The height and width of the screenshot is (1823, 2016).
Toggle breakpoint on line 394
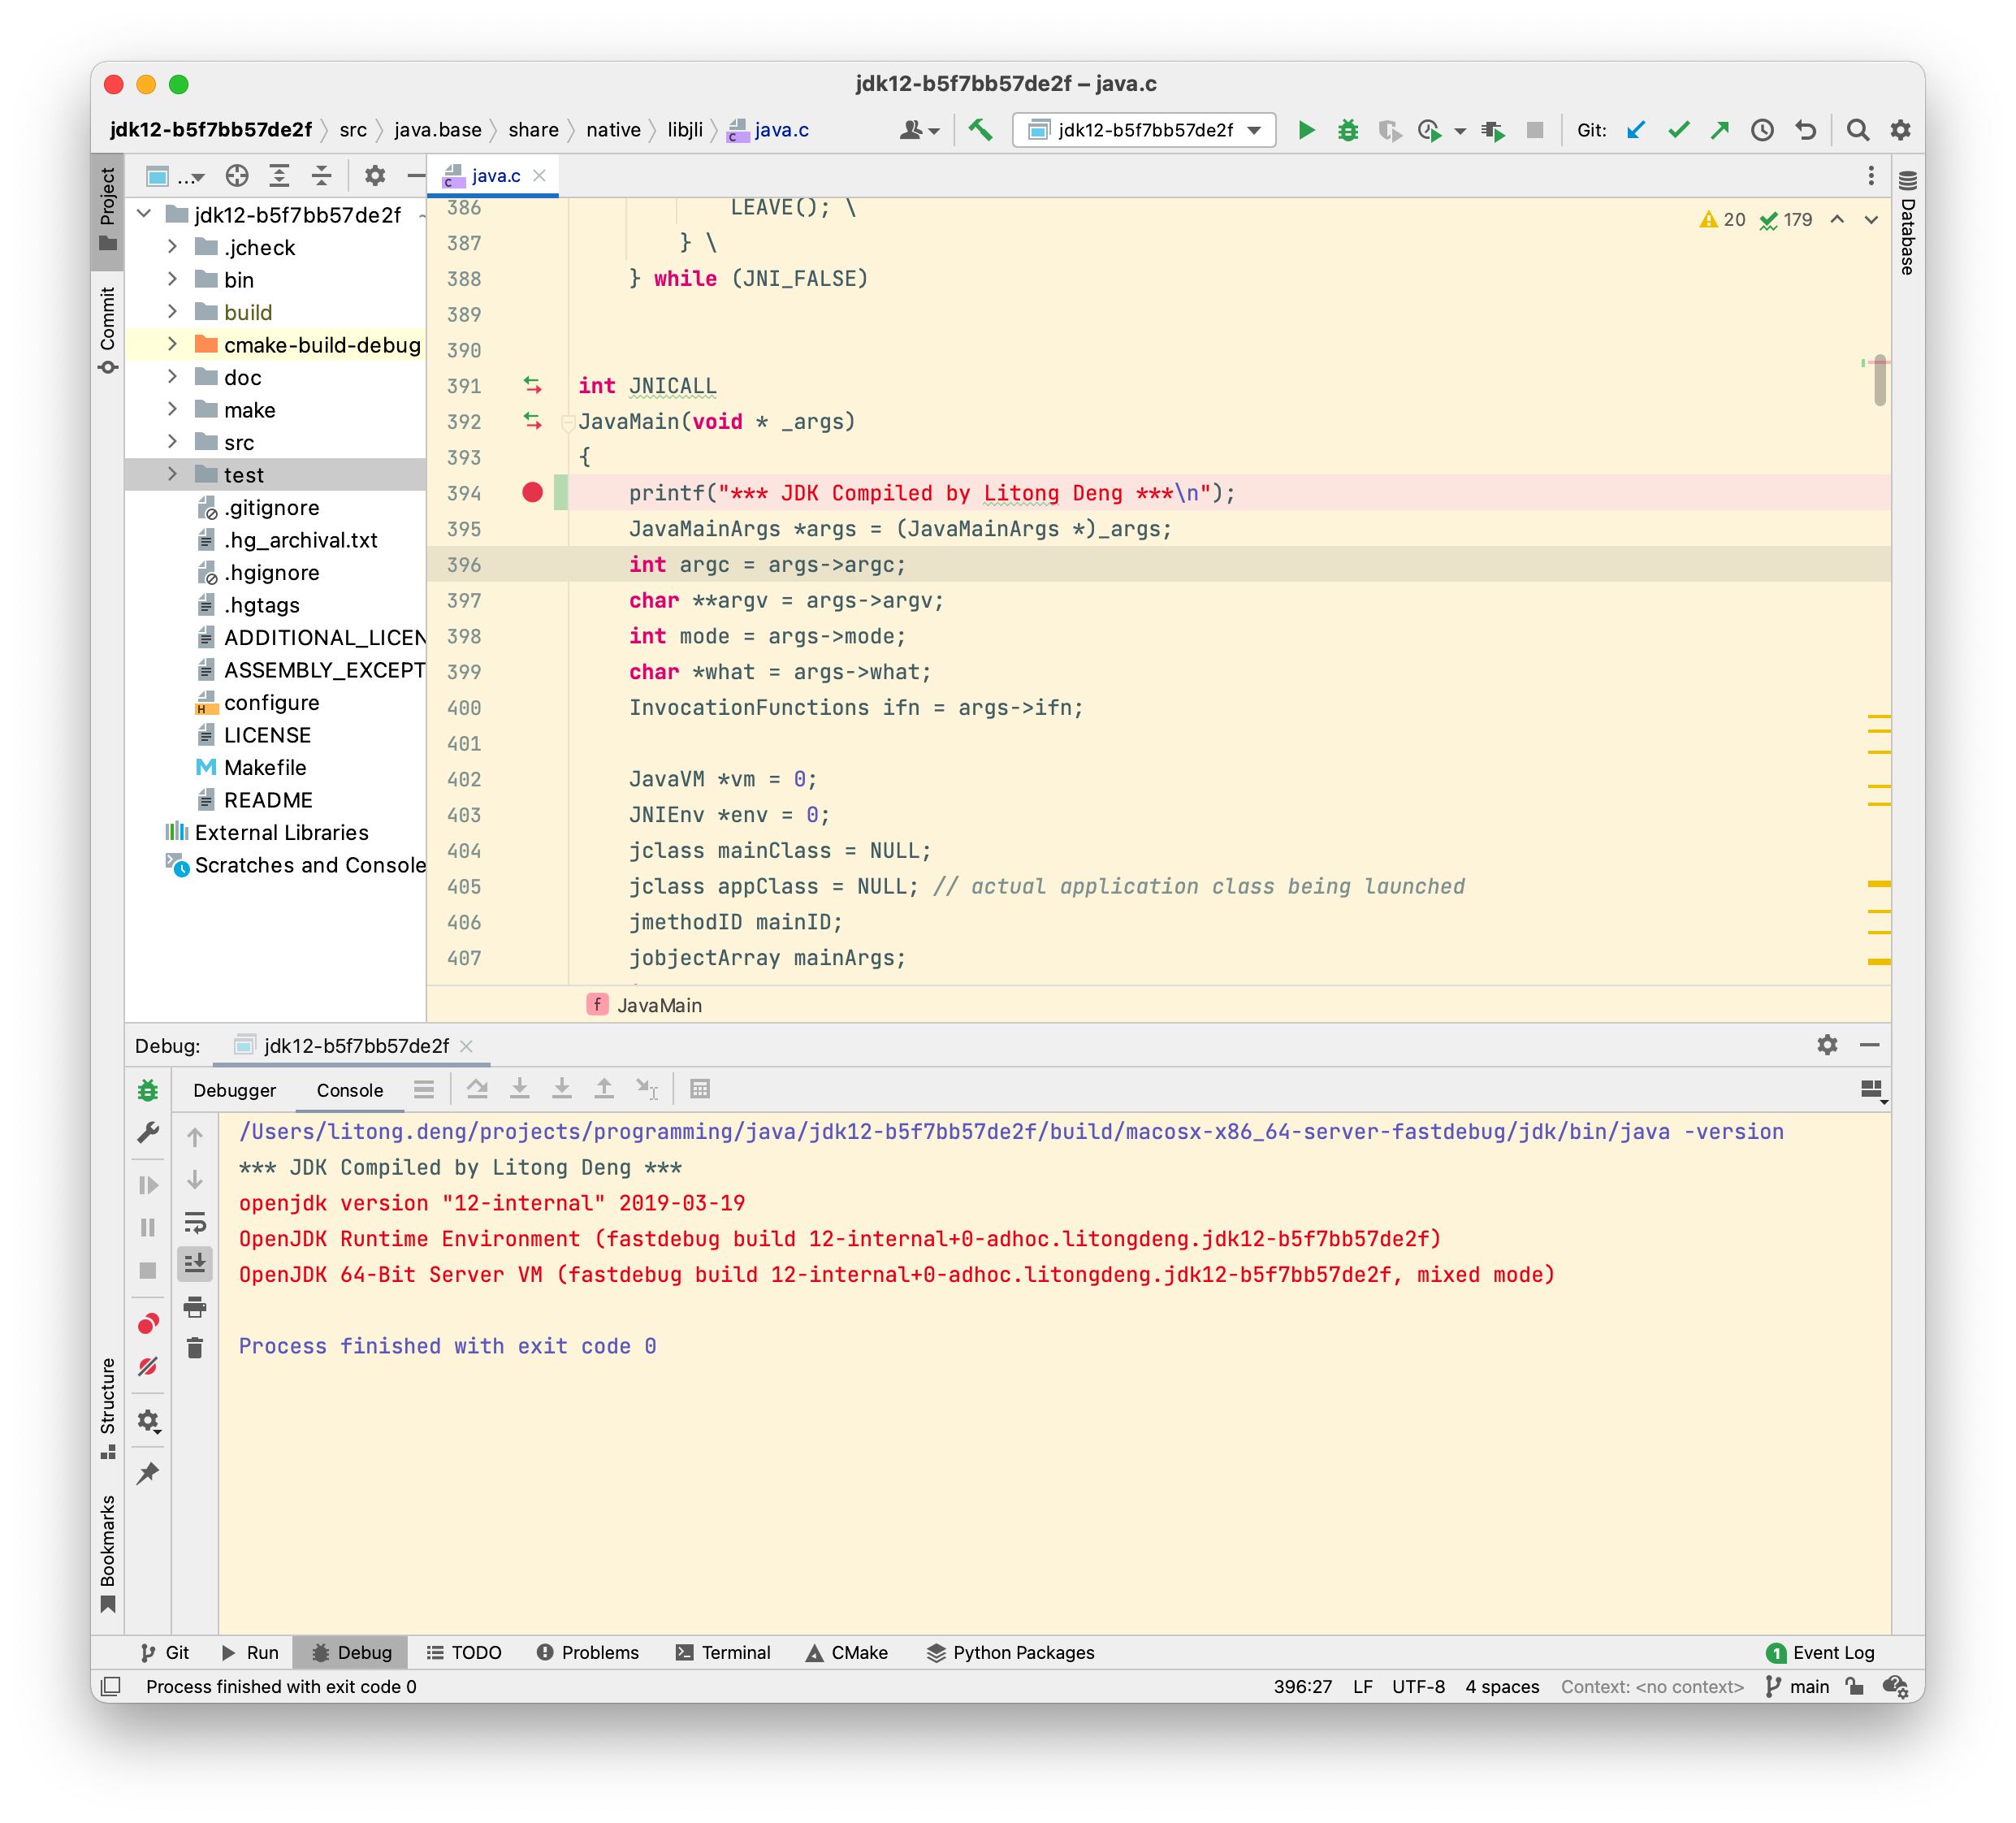(x=532, y=493)
